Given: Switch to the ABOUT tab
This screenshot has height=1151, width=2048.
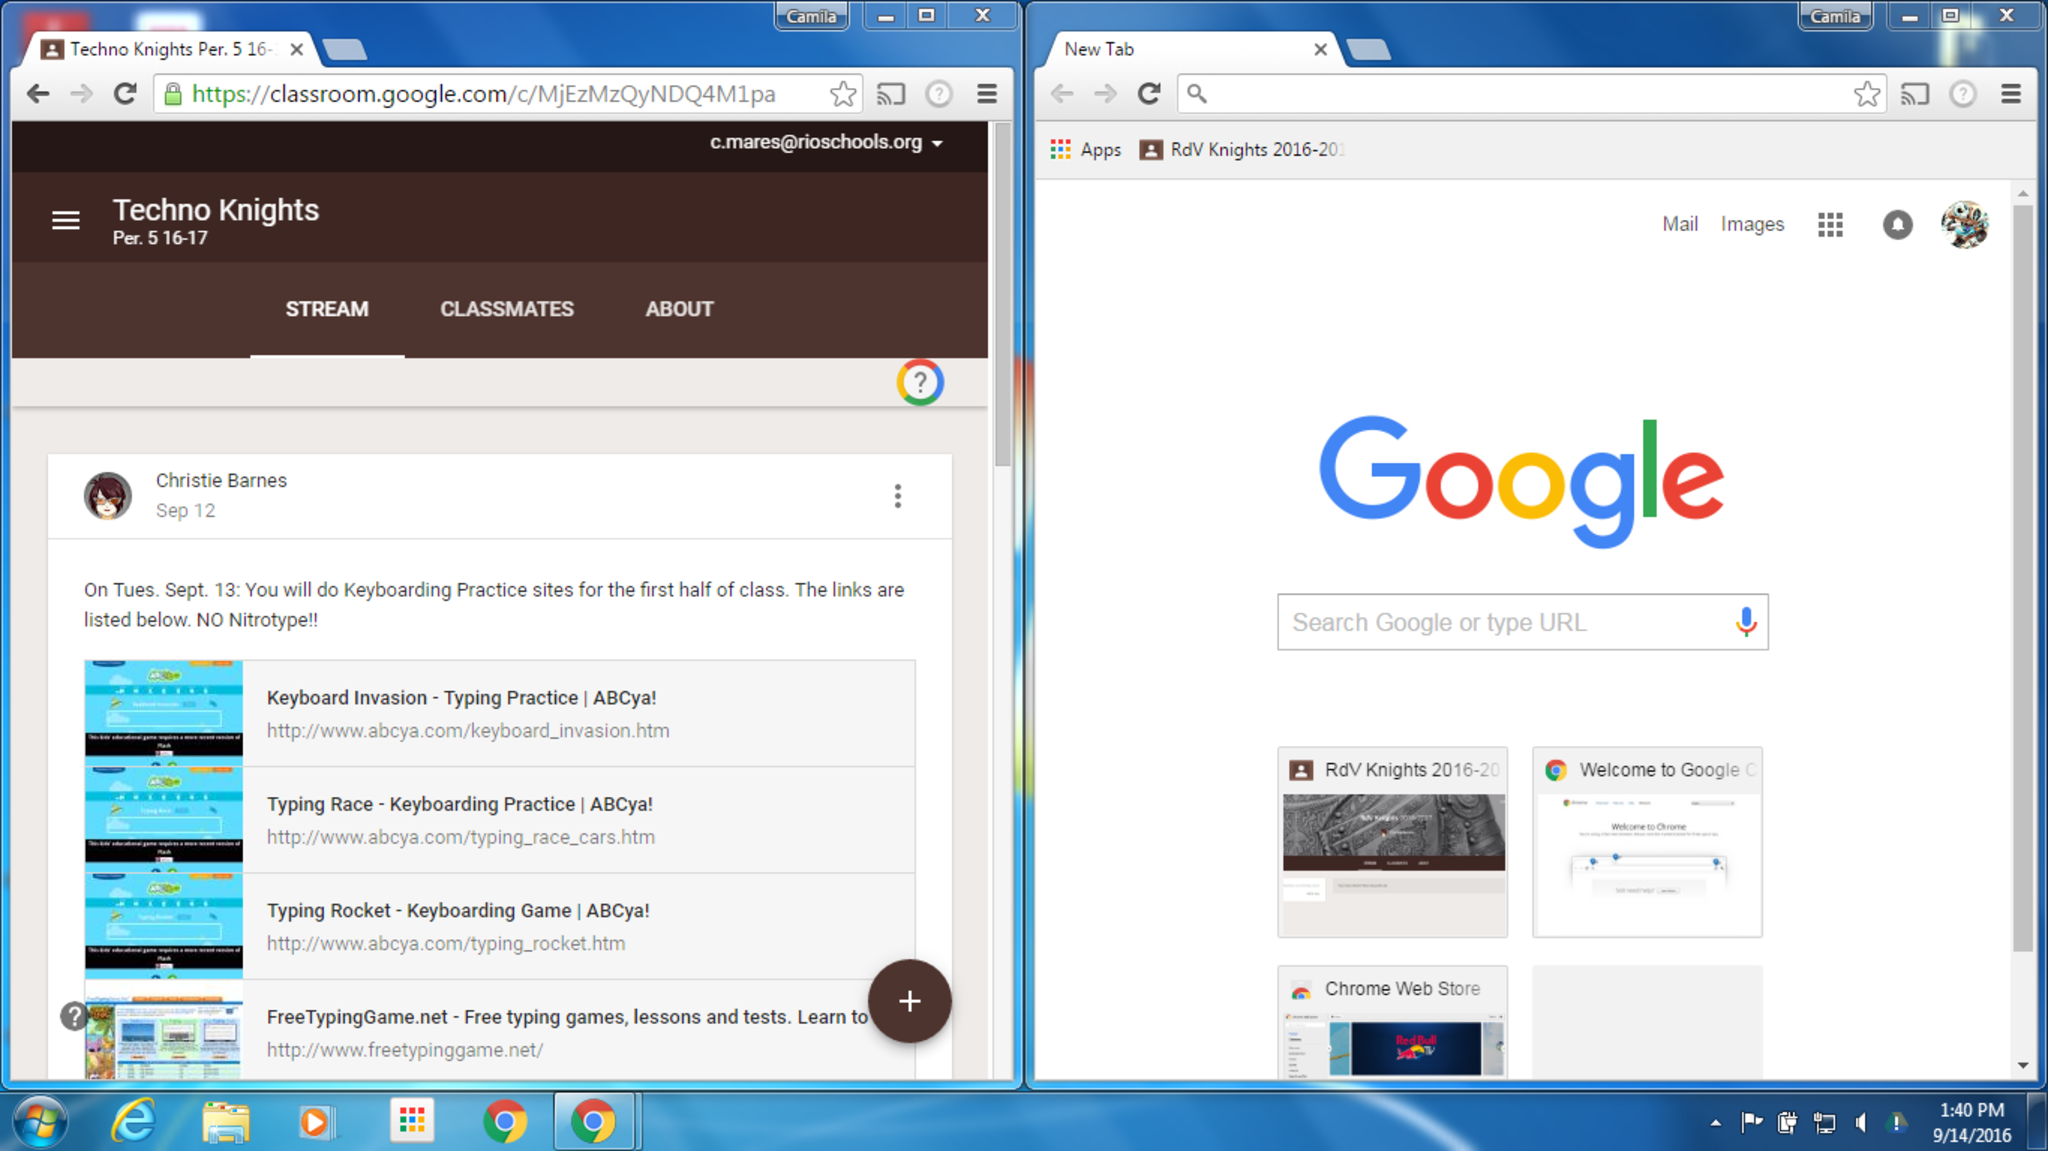Looking at the screenshot, I should [679, 309].
